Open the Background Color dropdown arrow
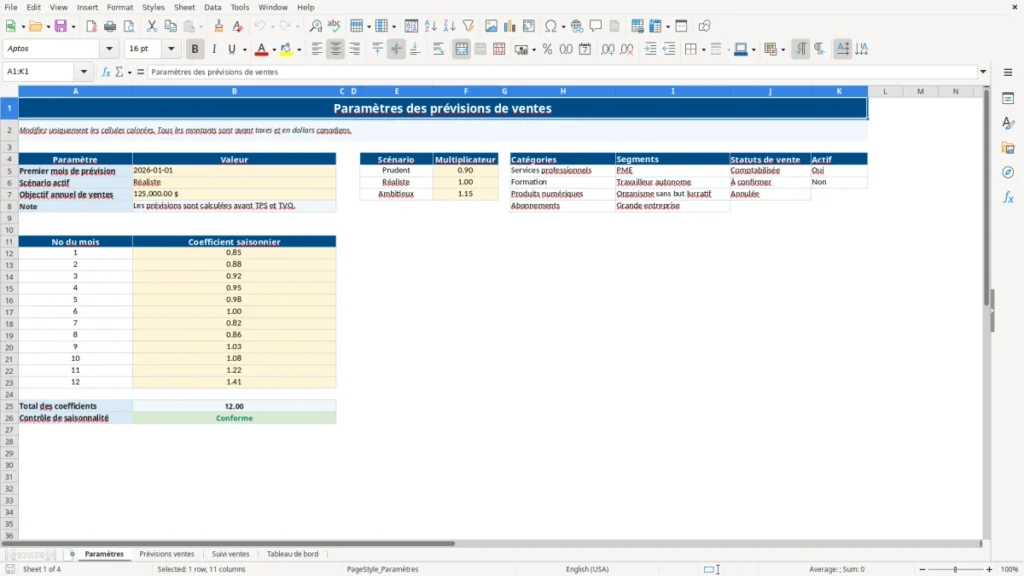 299,50
